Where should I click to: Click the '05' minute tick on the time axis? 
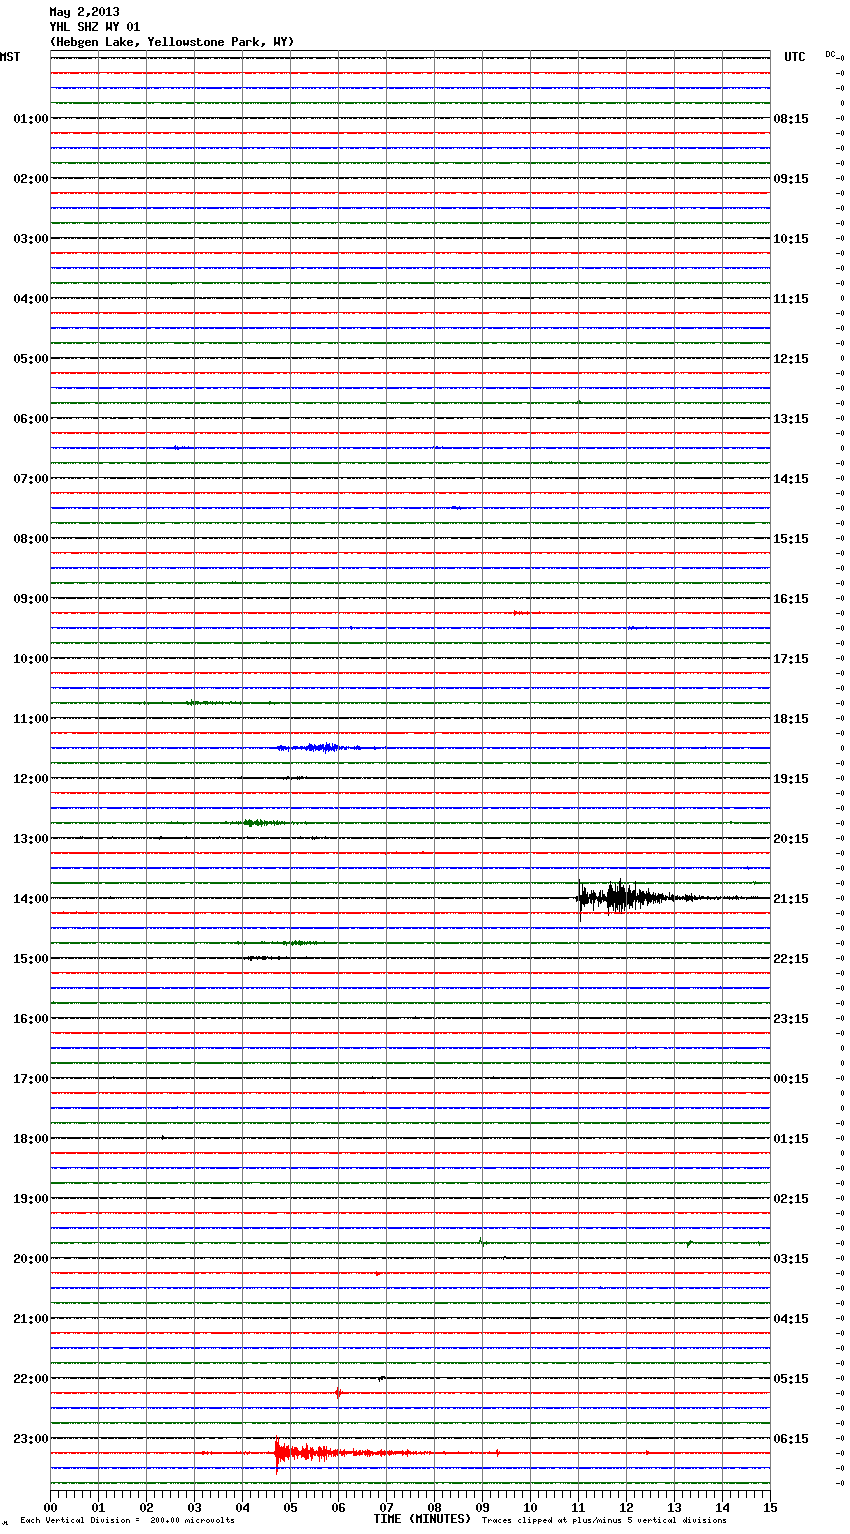tap(290, 1507)
